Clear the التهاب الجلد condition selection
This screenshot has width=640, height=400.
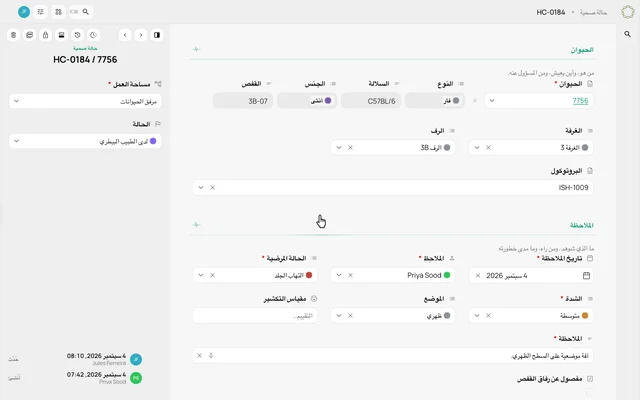point(212,276)
